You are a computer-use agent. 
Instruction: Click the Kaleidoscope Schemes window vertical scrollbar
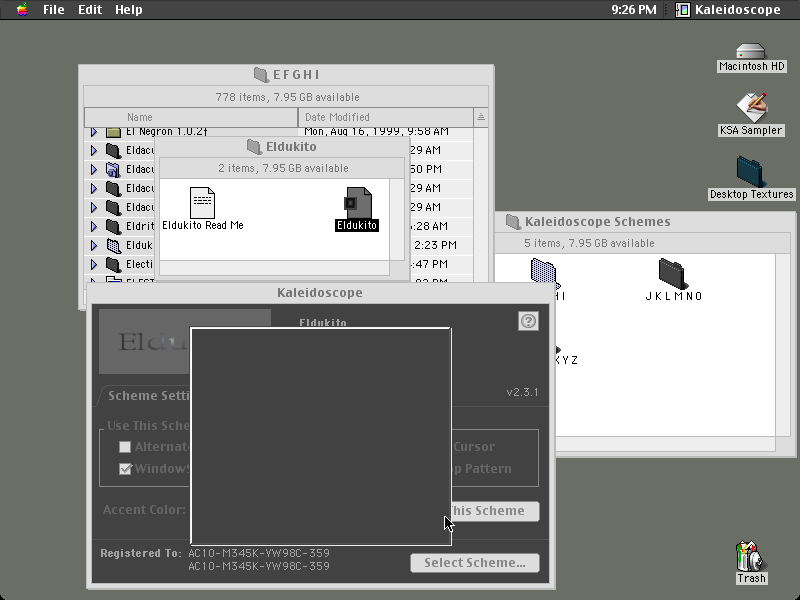pos(783,345)
